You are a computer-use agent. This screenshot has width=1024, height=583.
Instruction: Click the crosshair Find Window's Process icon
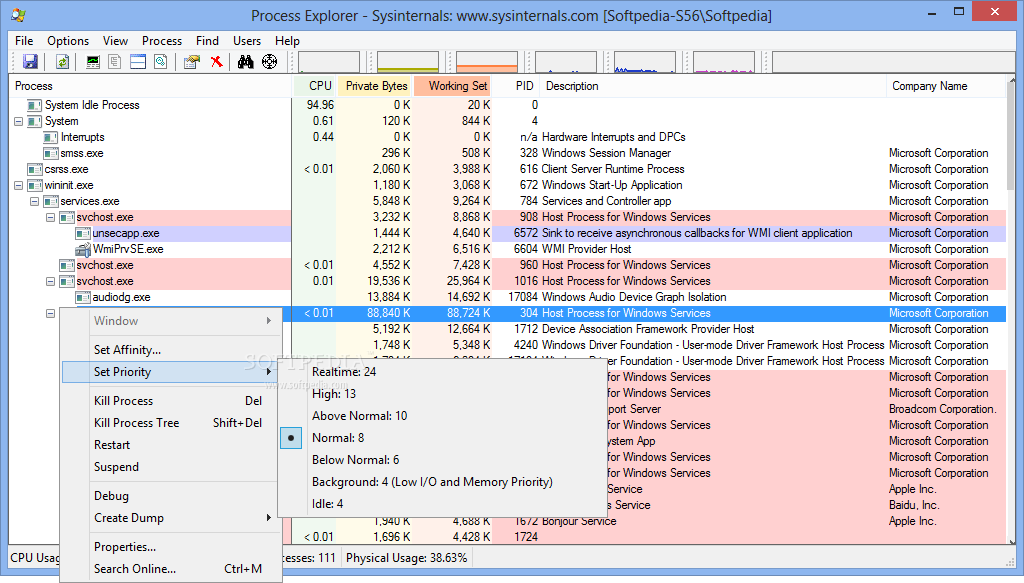click(269, 61)
